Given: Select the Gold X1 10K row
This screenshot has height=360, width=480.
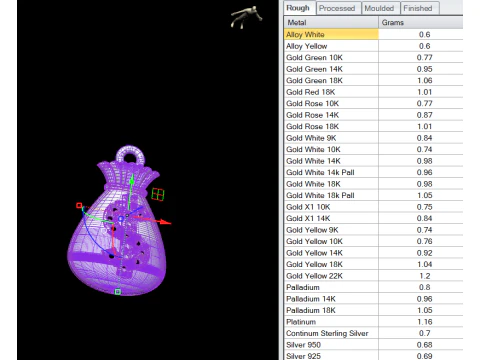Looking at the screenshot, I should tap(374, 207).
